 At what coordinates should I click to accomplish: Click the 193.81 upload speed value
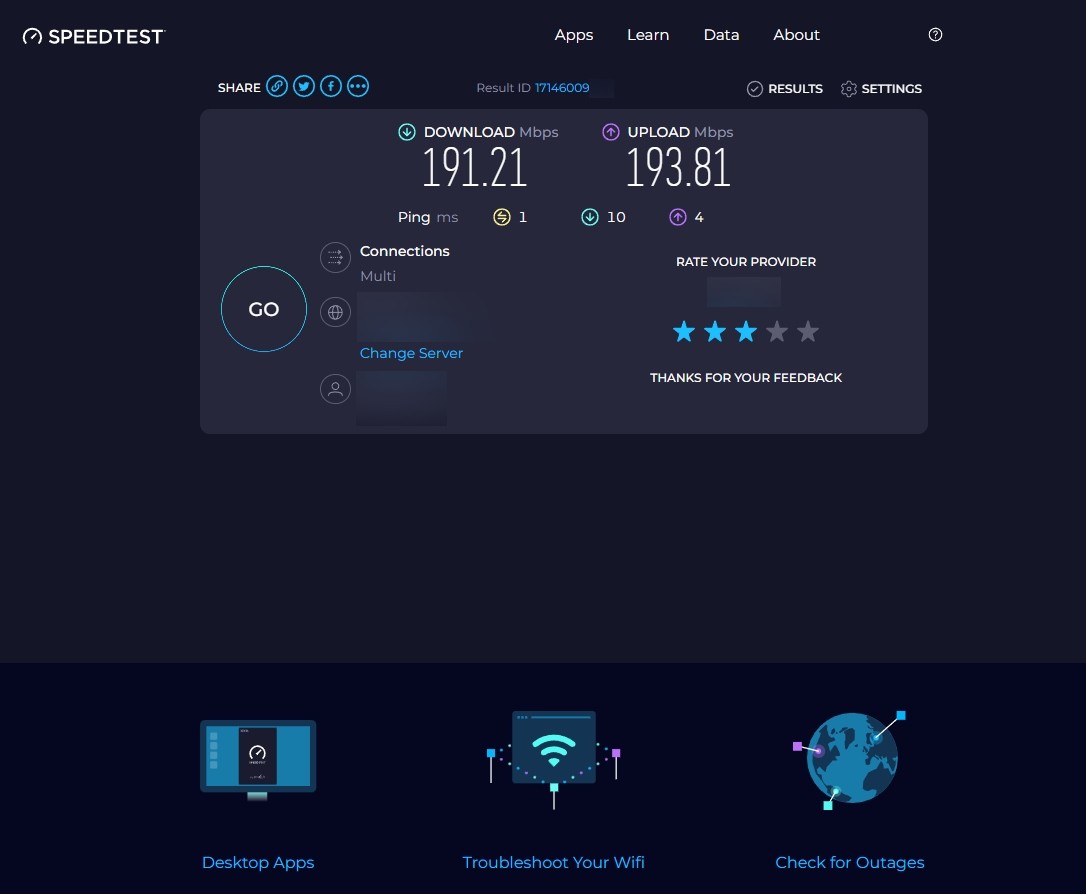678,168
